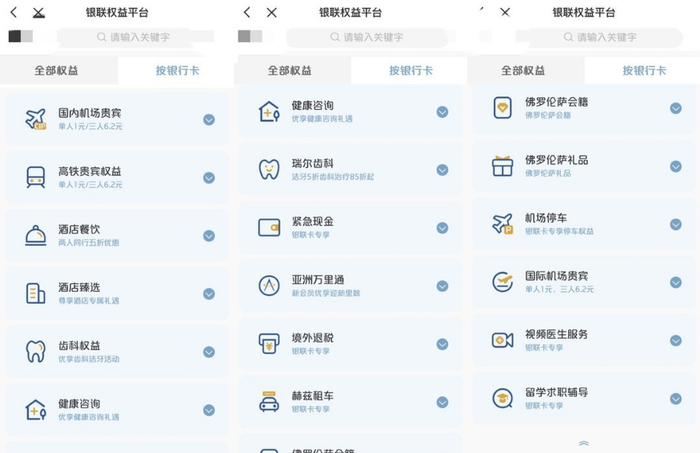Open the 瑞尔齿科 title text
Viewport: 700px width, 453px height.
click(312, 163)
